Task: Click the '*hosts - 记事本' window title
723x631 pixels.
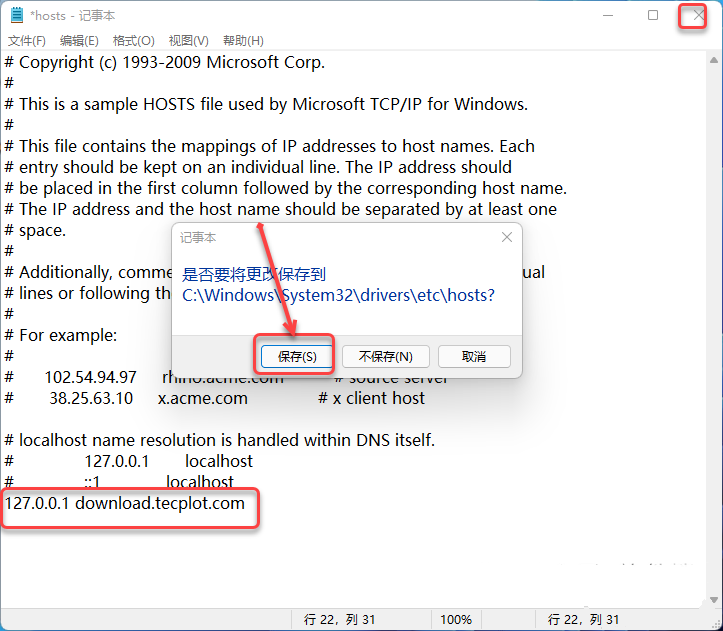Action: [72, 16]
